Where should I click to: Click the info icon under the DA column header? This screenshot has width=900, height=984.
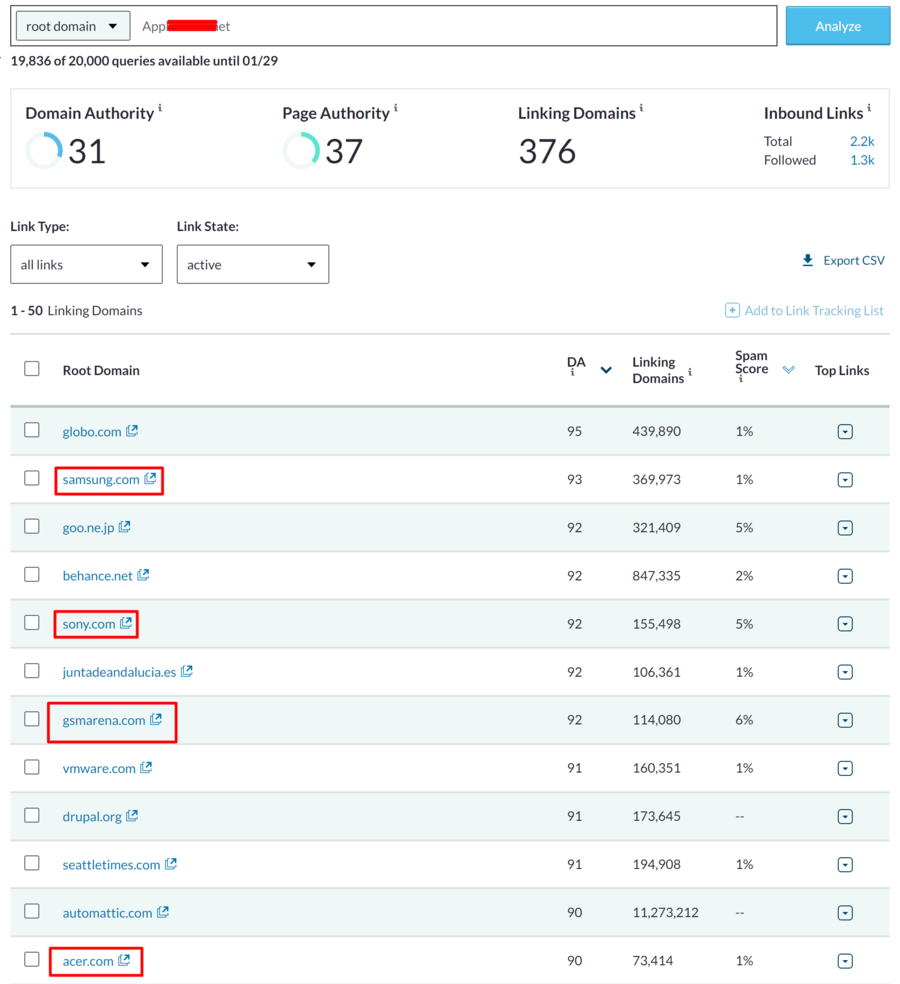coord(572,373)
